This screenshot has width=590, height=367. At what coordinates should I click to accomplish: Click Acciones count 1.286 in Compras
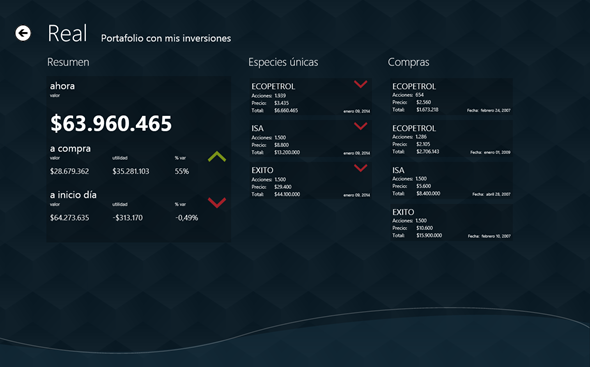coord(421,137)
